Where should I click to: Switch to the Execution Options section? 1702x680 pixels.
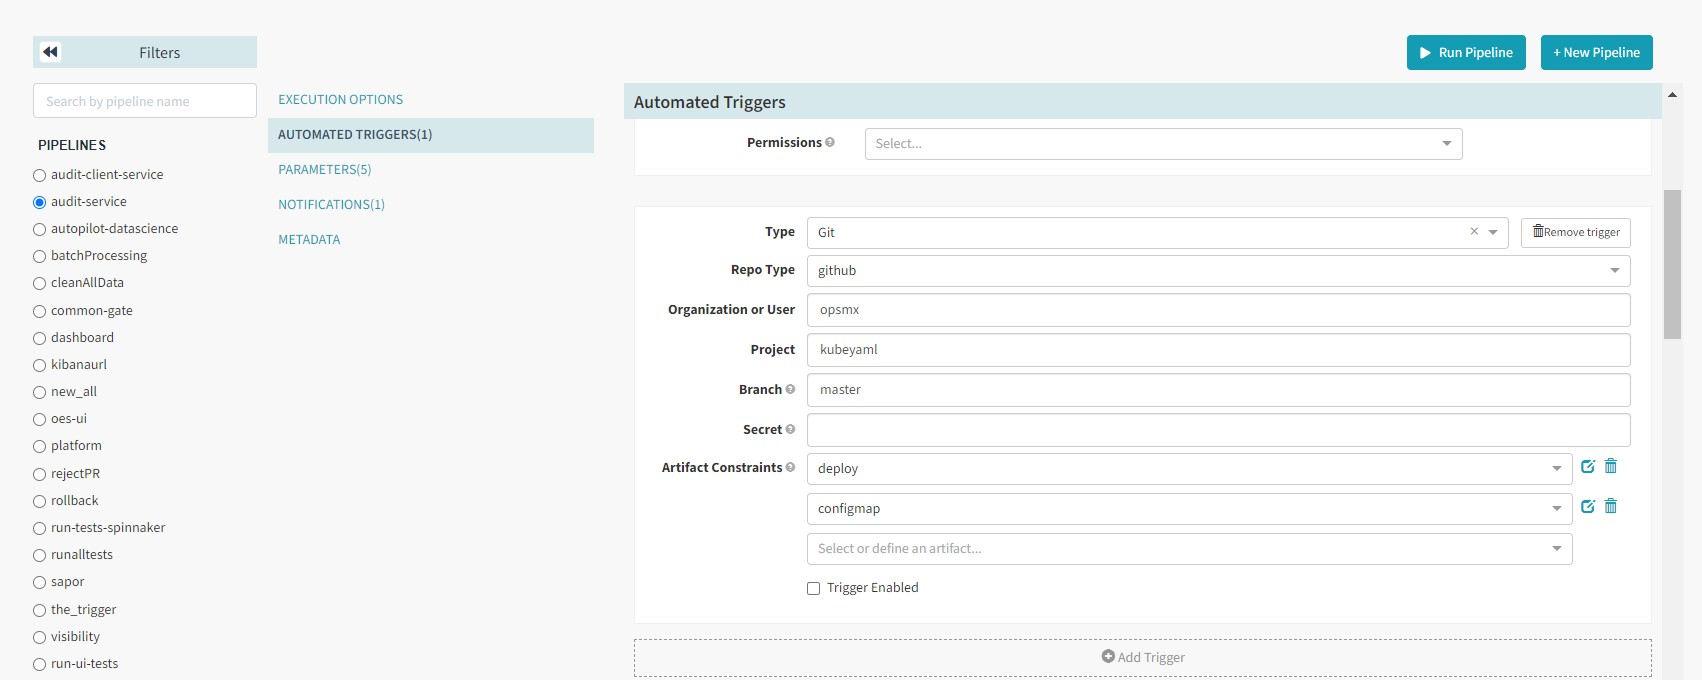(x=340, y=100)
